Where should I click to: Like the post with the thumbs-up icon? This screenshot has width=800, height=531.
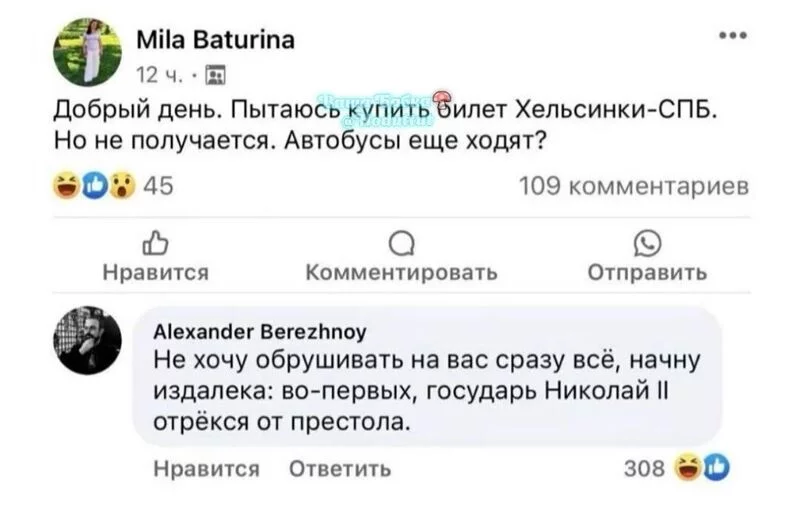click(x=155, y=242)
